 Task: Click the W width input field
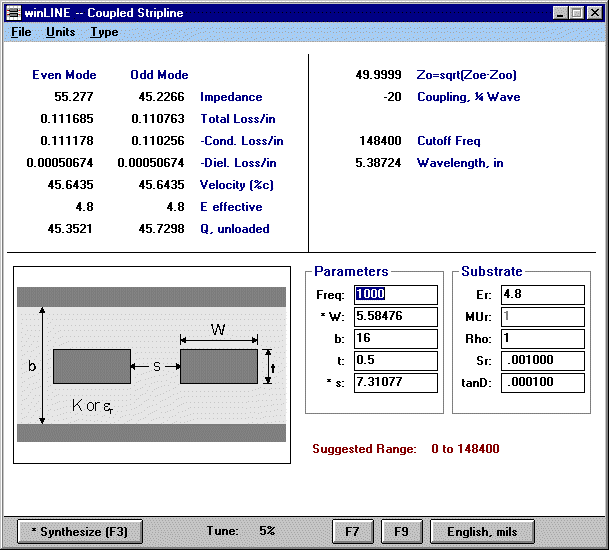point(394,317)
